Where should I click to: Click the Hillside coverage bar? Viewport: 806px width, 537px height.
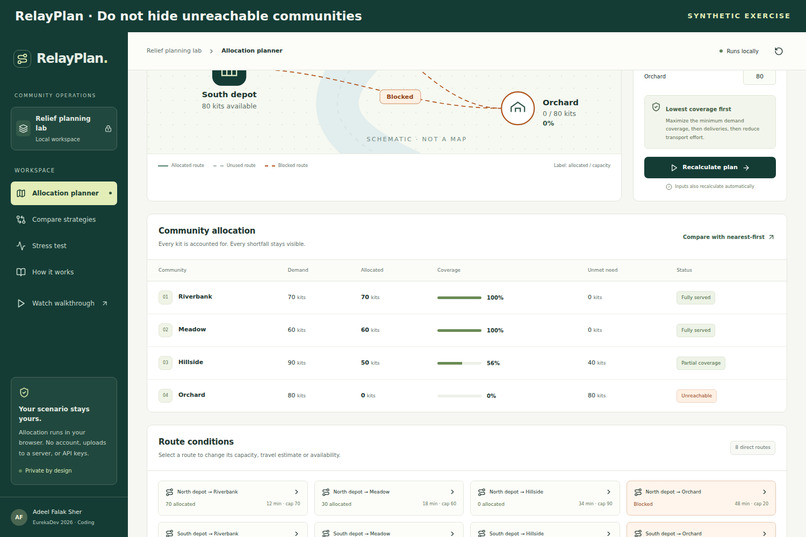459,363
